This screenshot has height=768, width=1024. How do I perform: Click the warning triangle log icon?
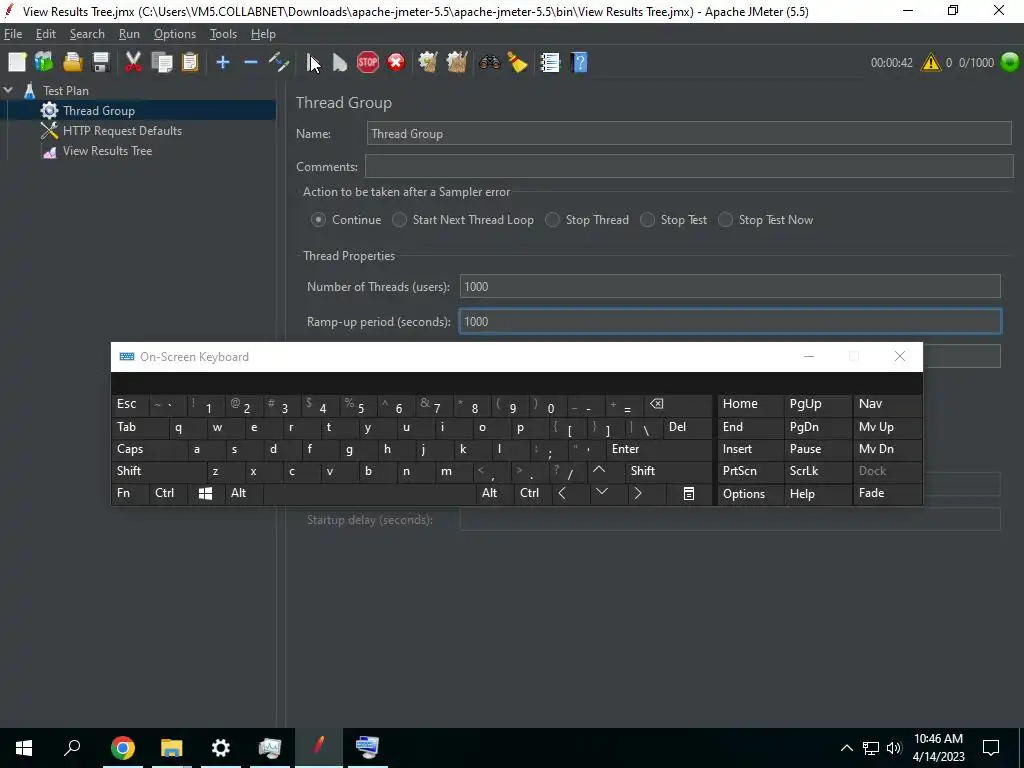pyautogui.click(x=931, y=63)
